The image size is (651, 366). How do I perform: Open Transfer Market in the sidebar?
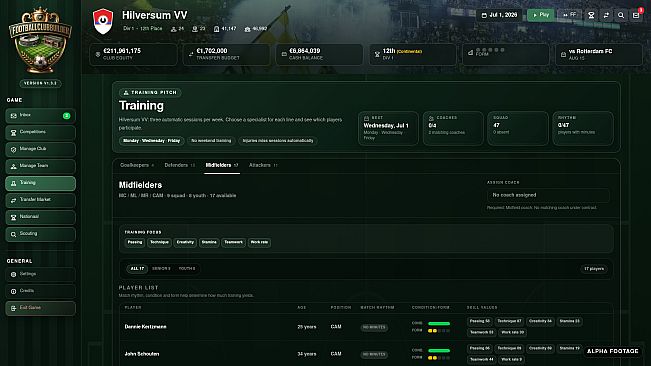point(40,200)
